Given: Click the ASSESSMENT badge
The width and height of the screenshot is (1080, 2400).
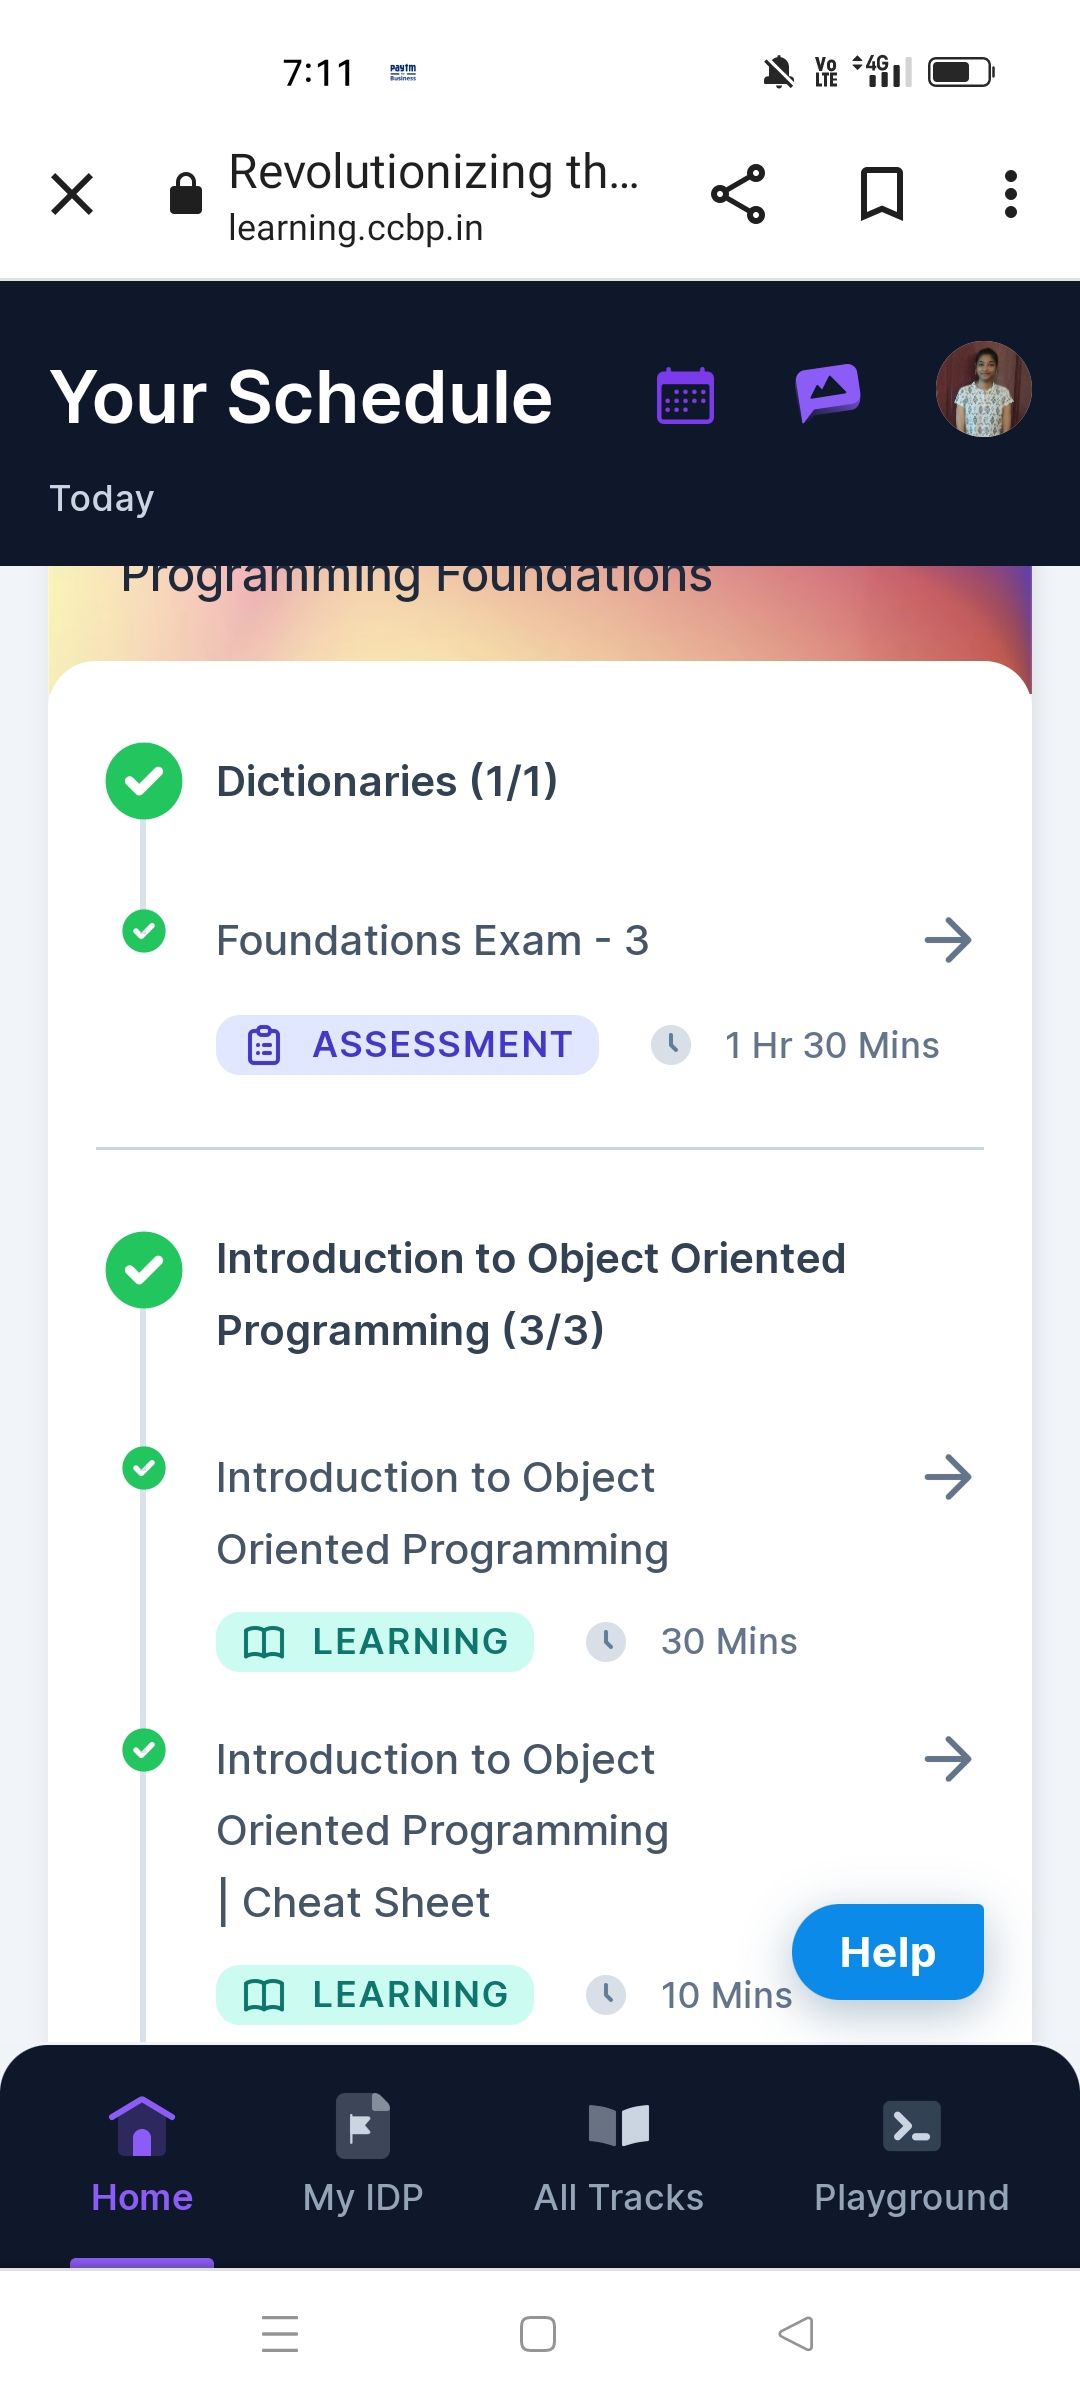Looking at the screenshot, I should (407, 1045).
